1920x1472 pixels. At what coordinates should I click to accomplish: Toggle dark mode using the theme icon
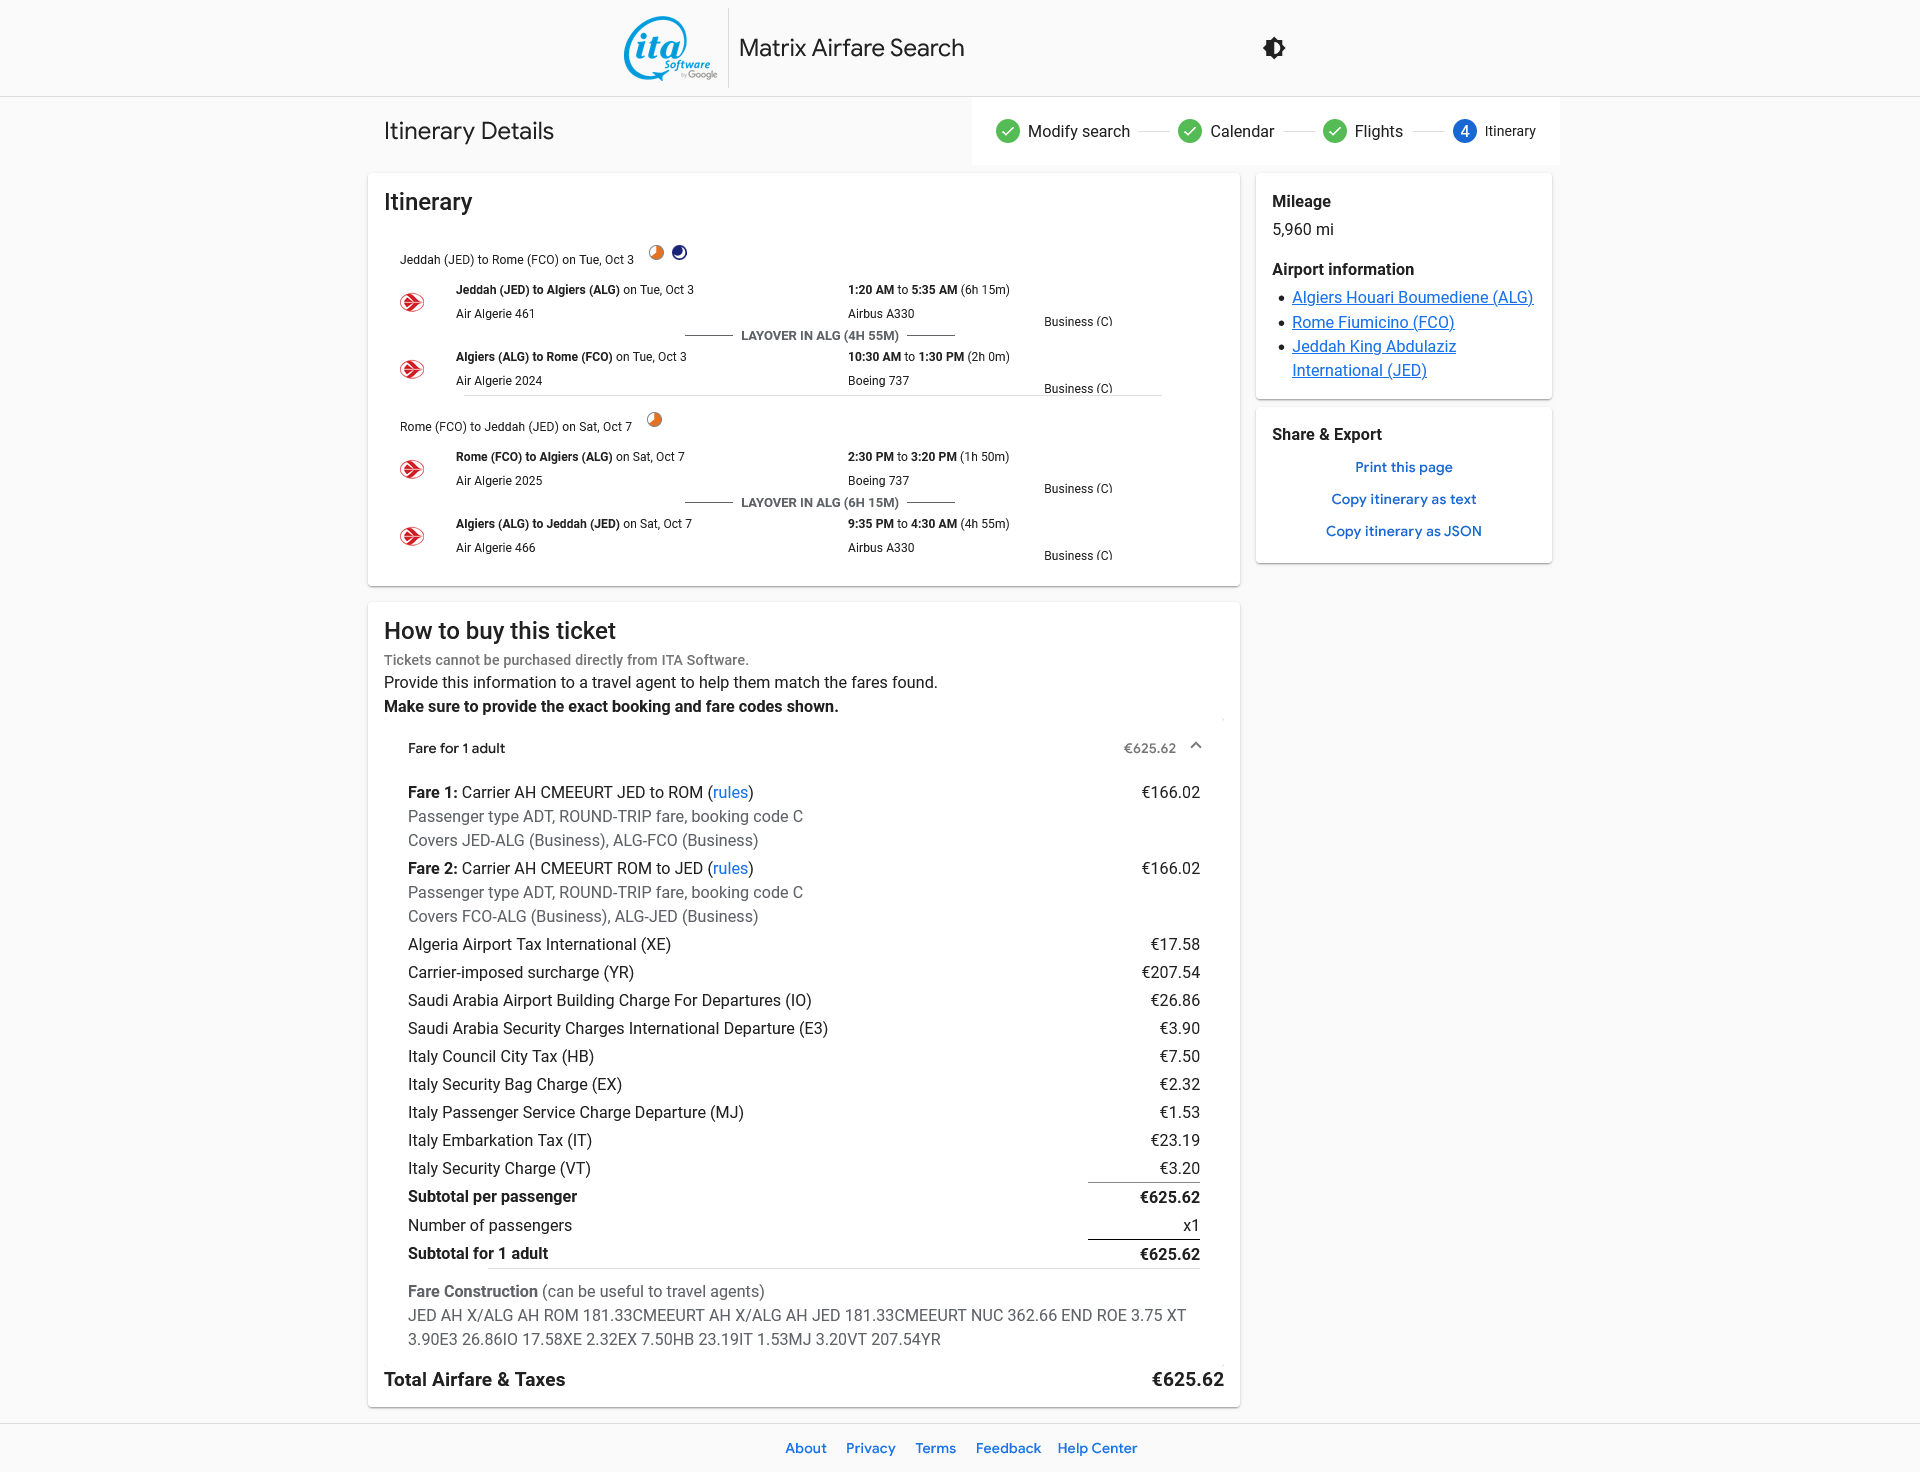coord(1274,47)
